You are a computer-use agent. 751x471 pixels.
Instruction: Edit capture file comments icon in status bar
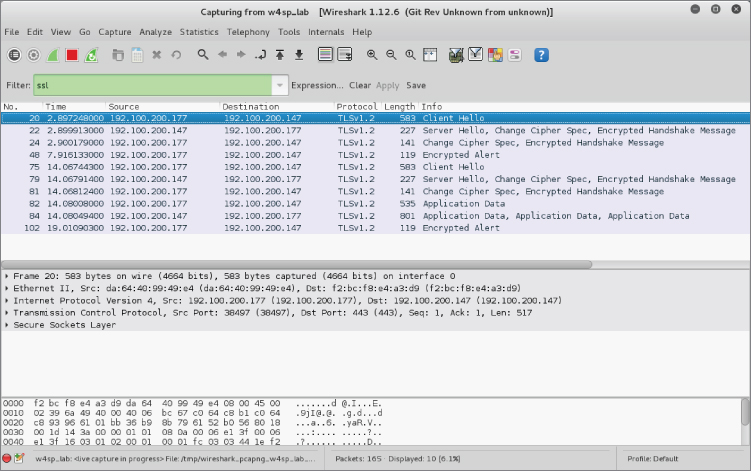(x=19, y=459)
